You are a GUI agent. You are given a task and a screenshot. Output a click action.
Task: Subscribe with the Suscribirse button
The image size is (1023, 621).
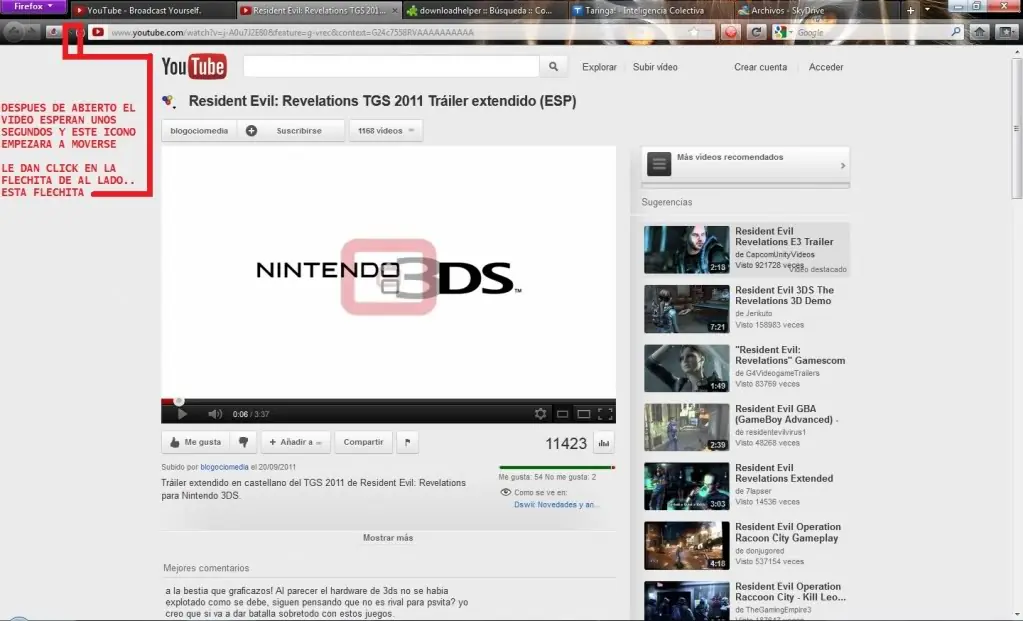tap(291, 130)
